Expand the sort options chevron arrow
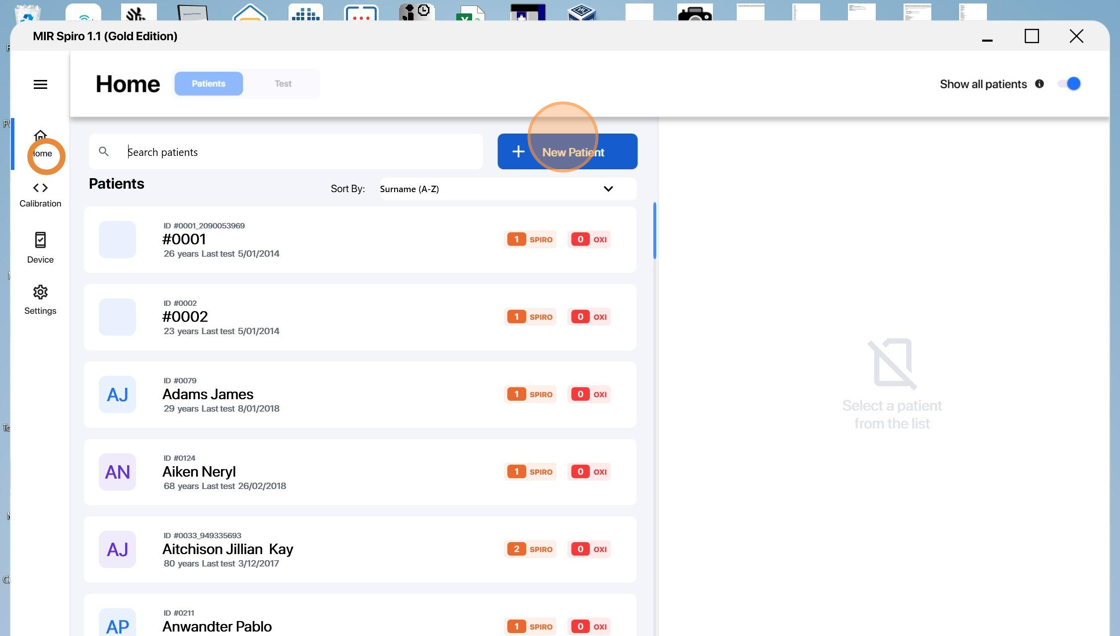Viewport: 1120px width, 636px height. point(609,189)
